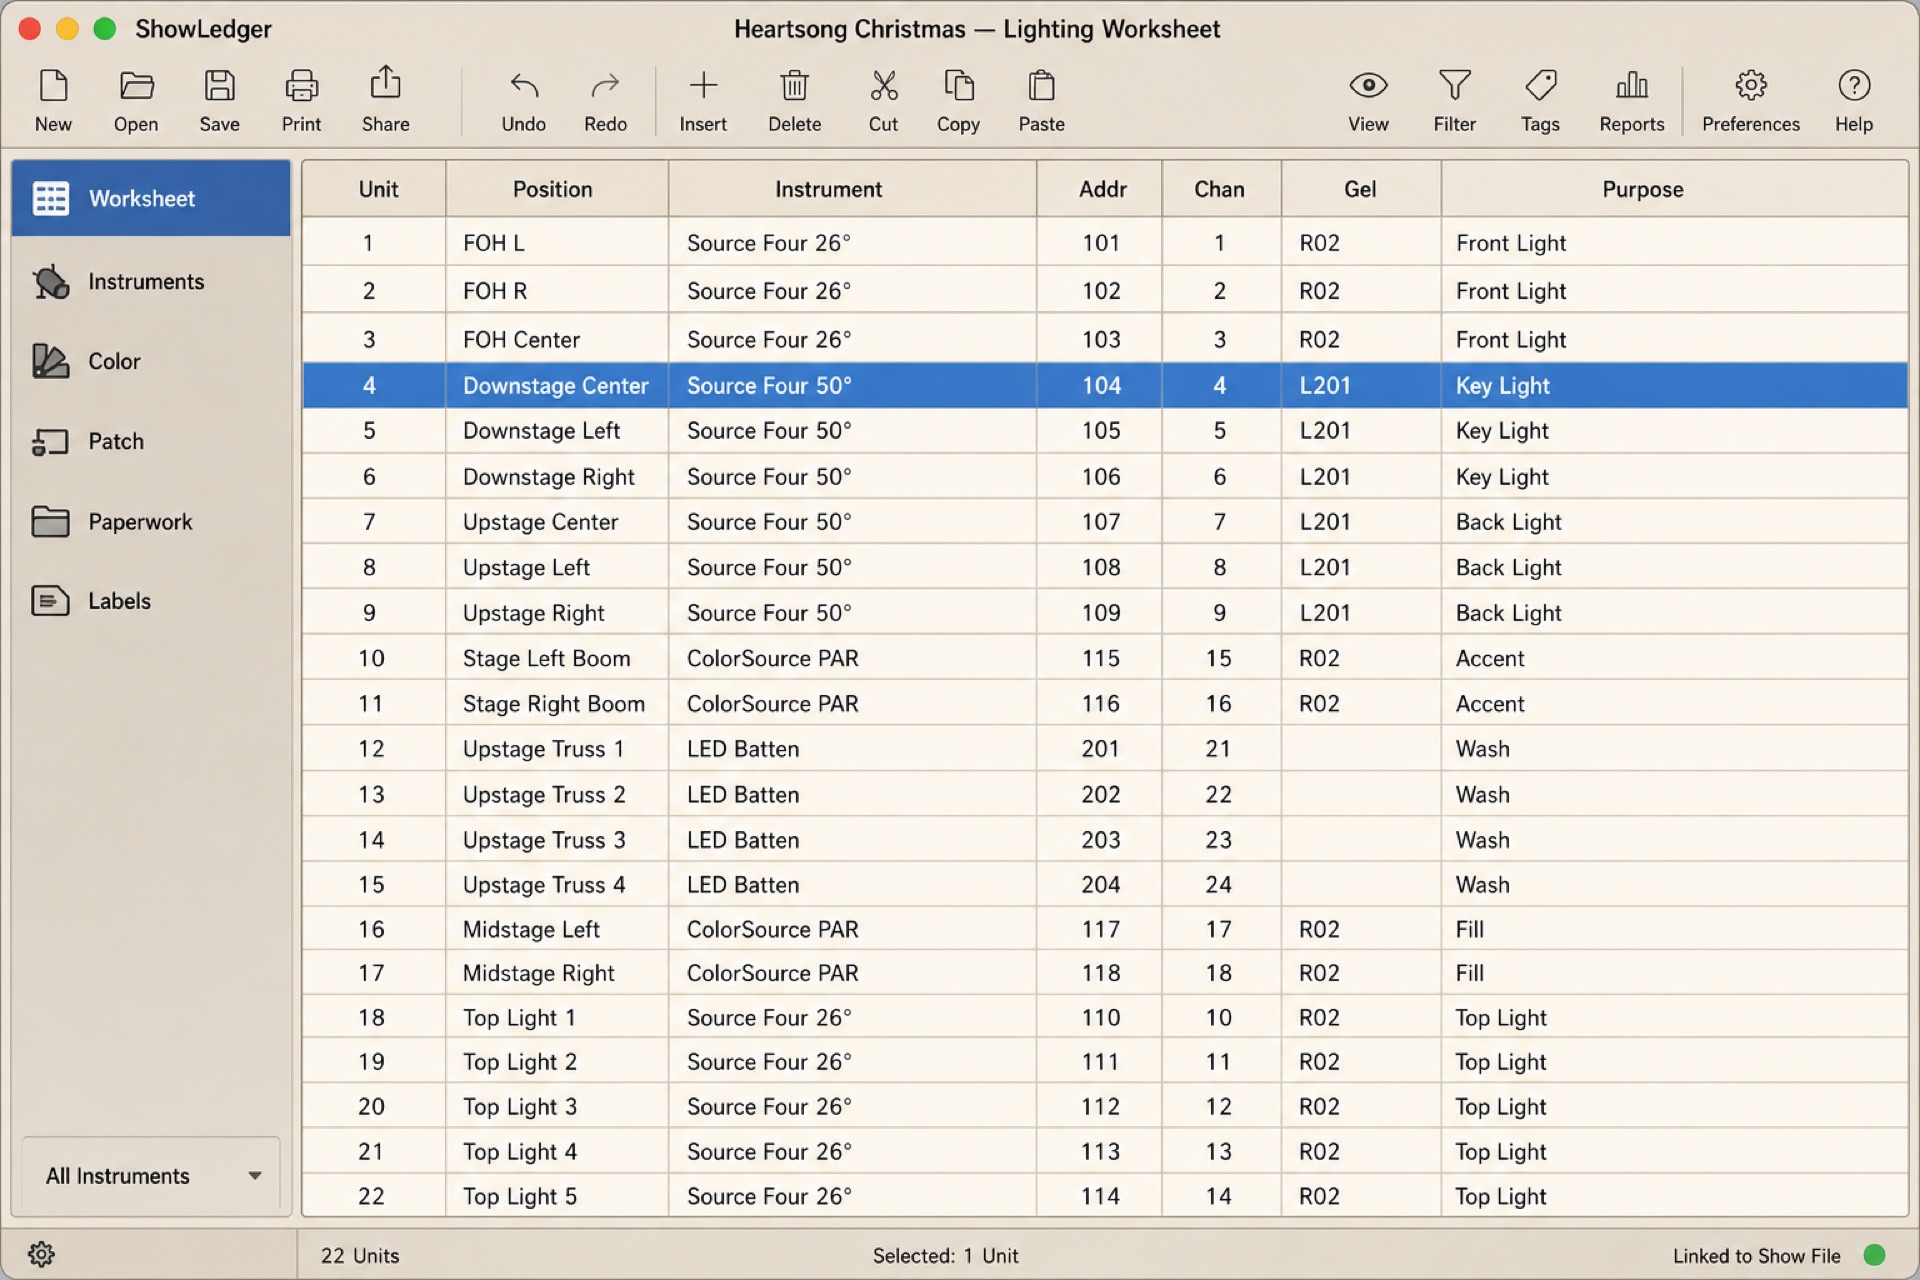The width and height of the screenshot is (1920, 1280).
Task: Switch to the Color sidebar section
Action: (151, 361)
